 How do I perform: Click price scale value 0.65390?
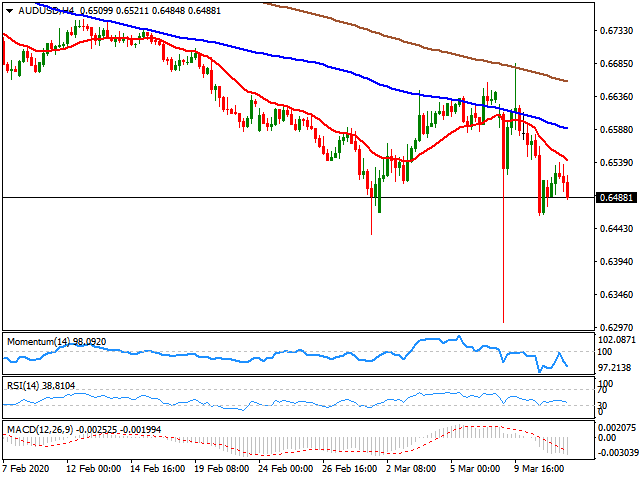pos(616,163)
